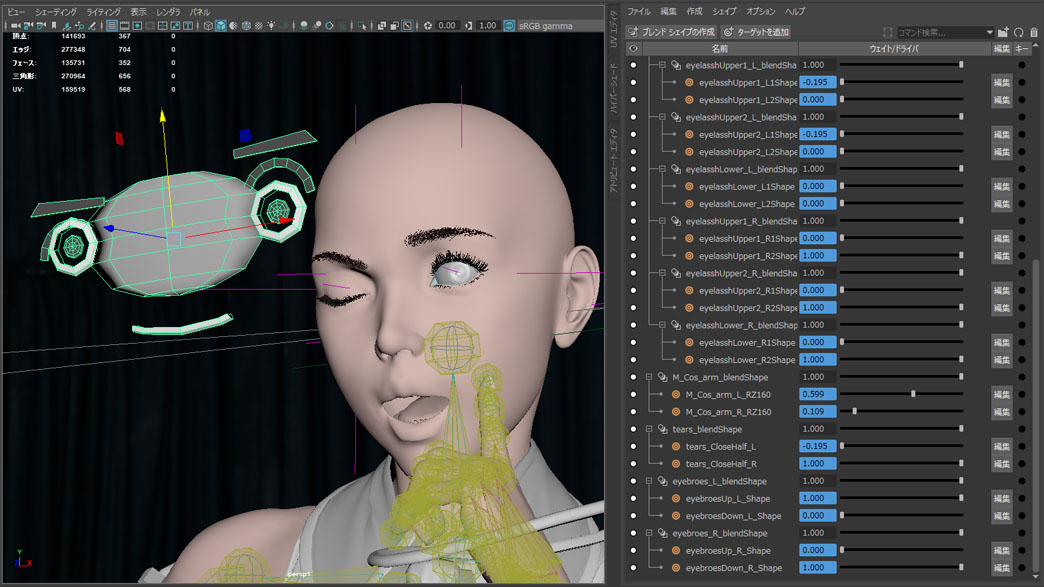Image resolution: width=1044 pixels, height=587 pixels.
Task: Toggle the film gate icon
Action: [125, 26]
